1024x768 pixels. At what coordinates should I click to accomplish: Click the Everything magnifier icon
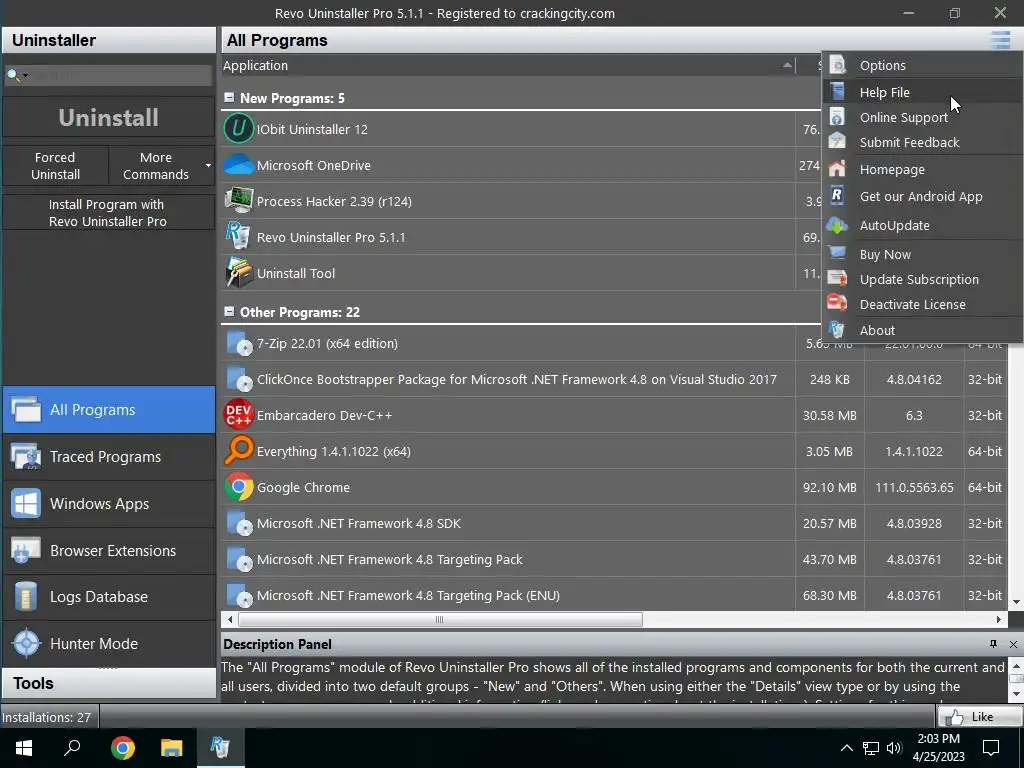point(238,451)
